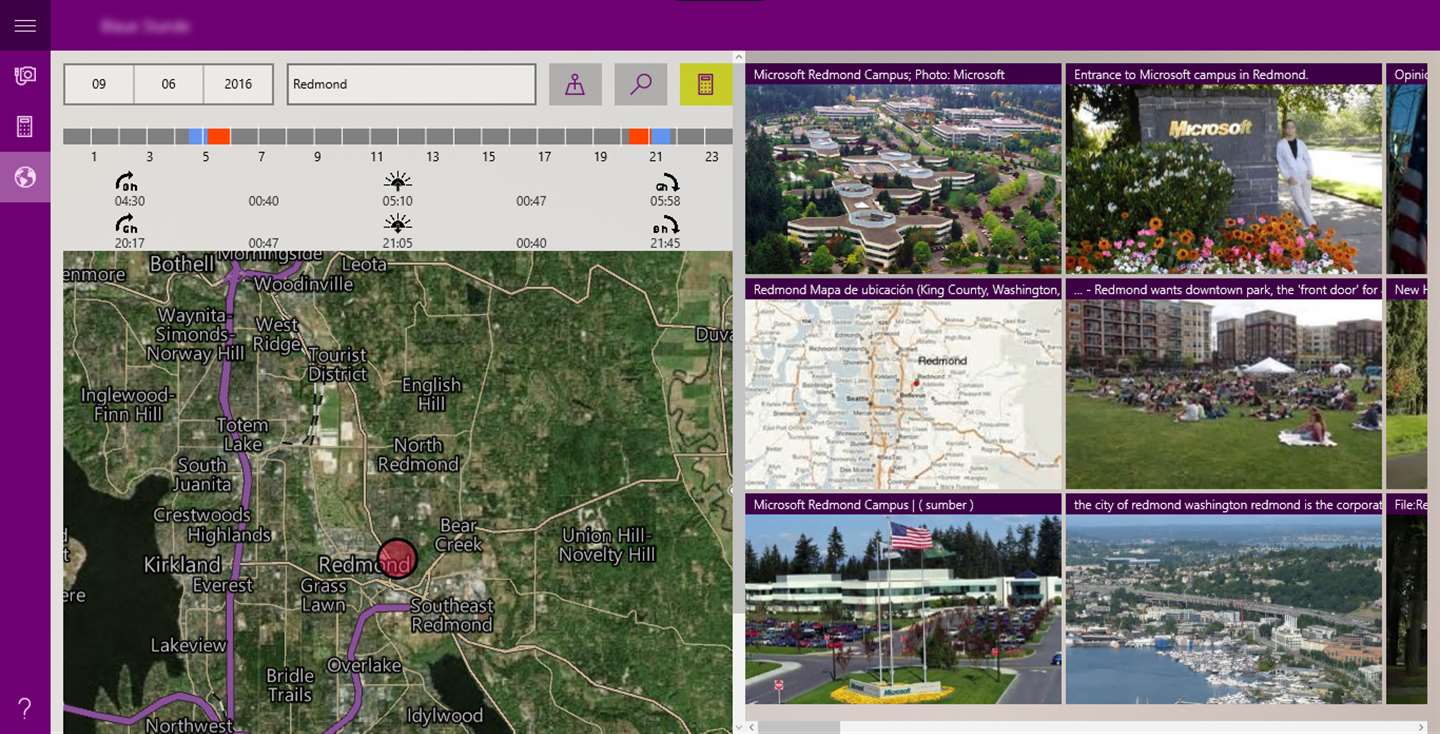
Task: Click the morning blue hour start icon at 04:30
Action: pos(127,181)
